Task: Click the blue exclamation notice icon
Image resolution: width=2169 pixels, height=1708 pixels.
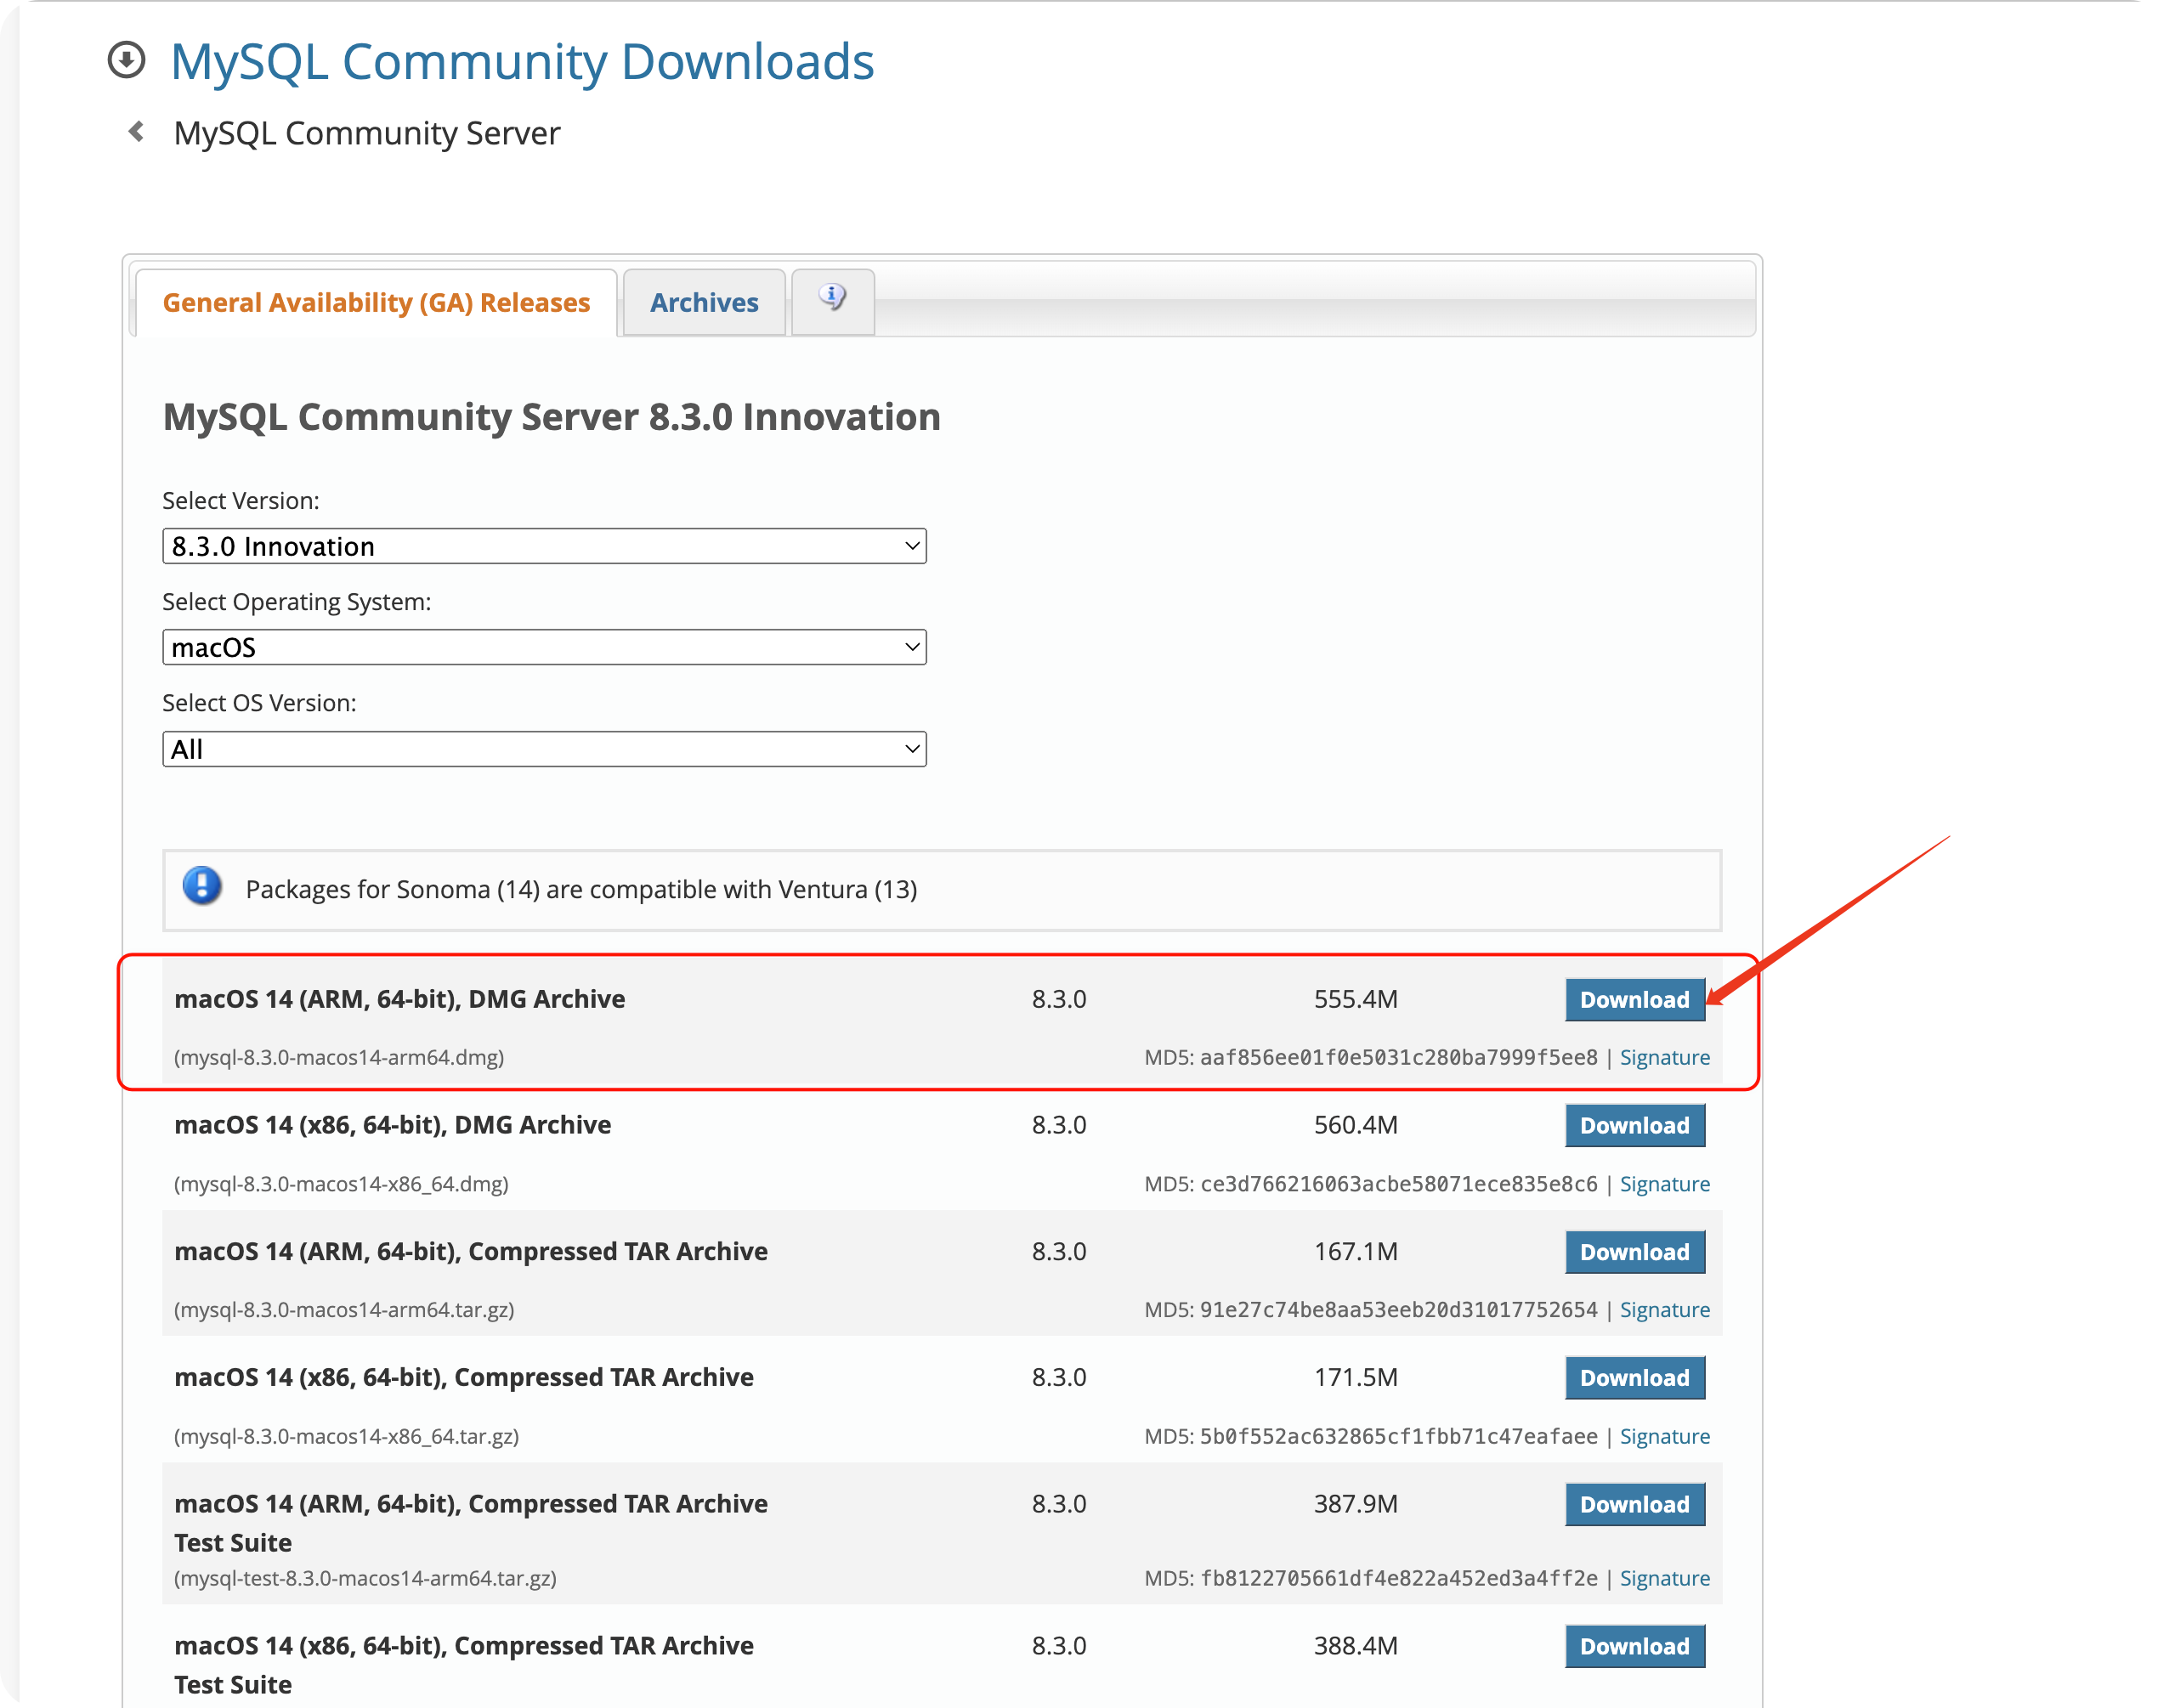Action: (x=202, y=886)
